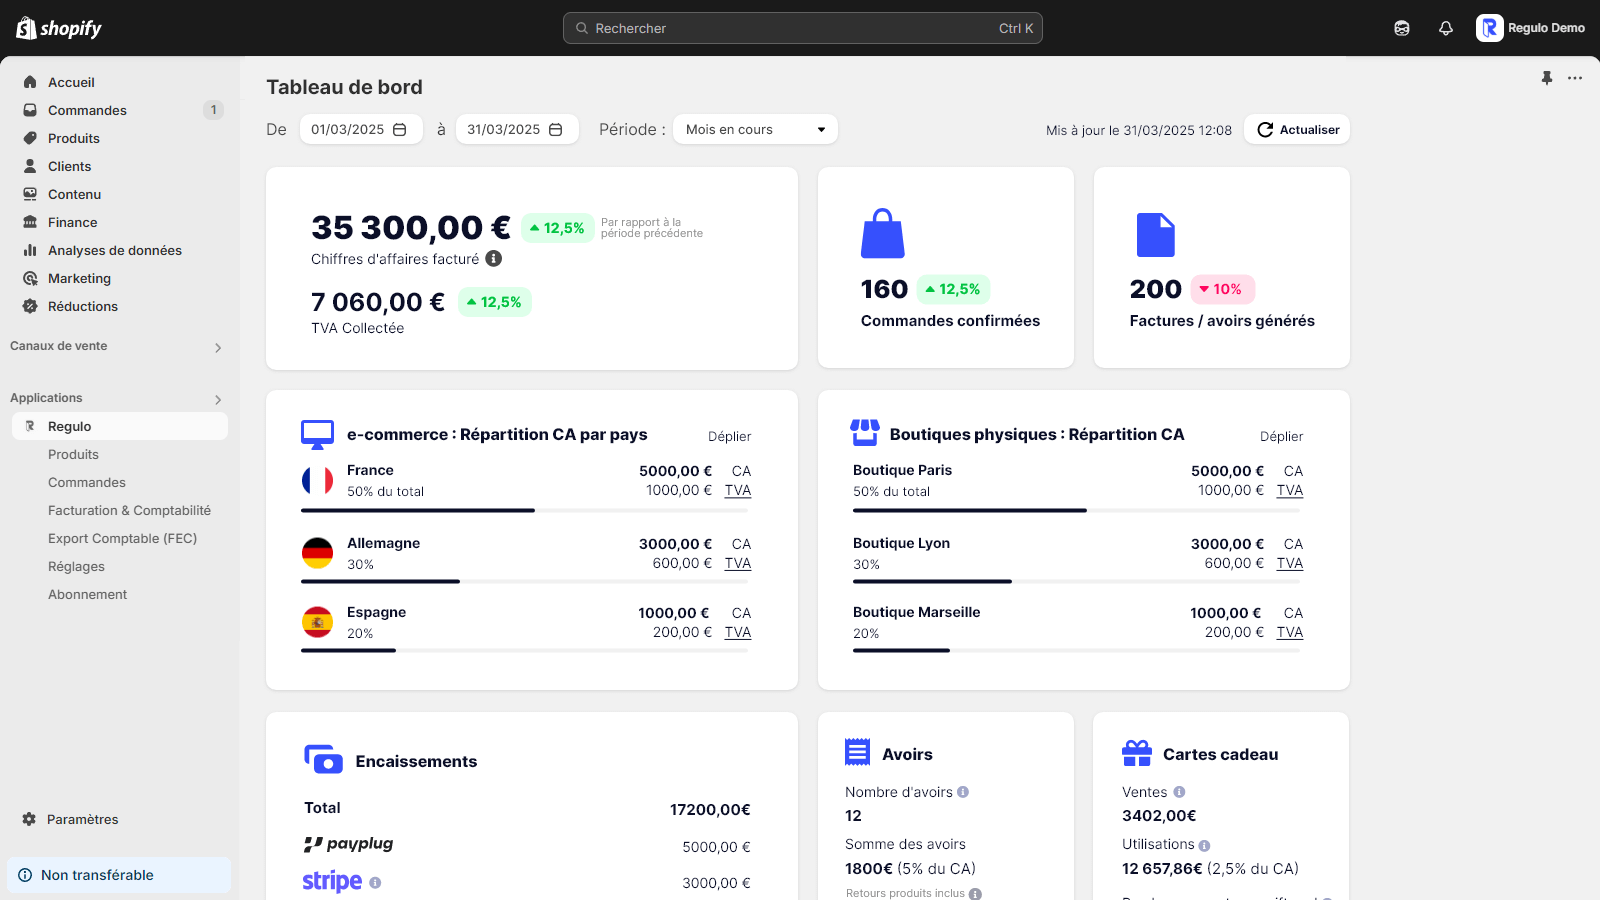Image resolution: width=1600 pixels, height=900 pixels.
Task: Open Paramètres from the sidebar gear
Action: pyautogui.click(x=29, y=819)
